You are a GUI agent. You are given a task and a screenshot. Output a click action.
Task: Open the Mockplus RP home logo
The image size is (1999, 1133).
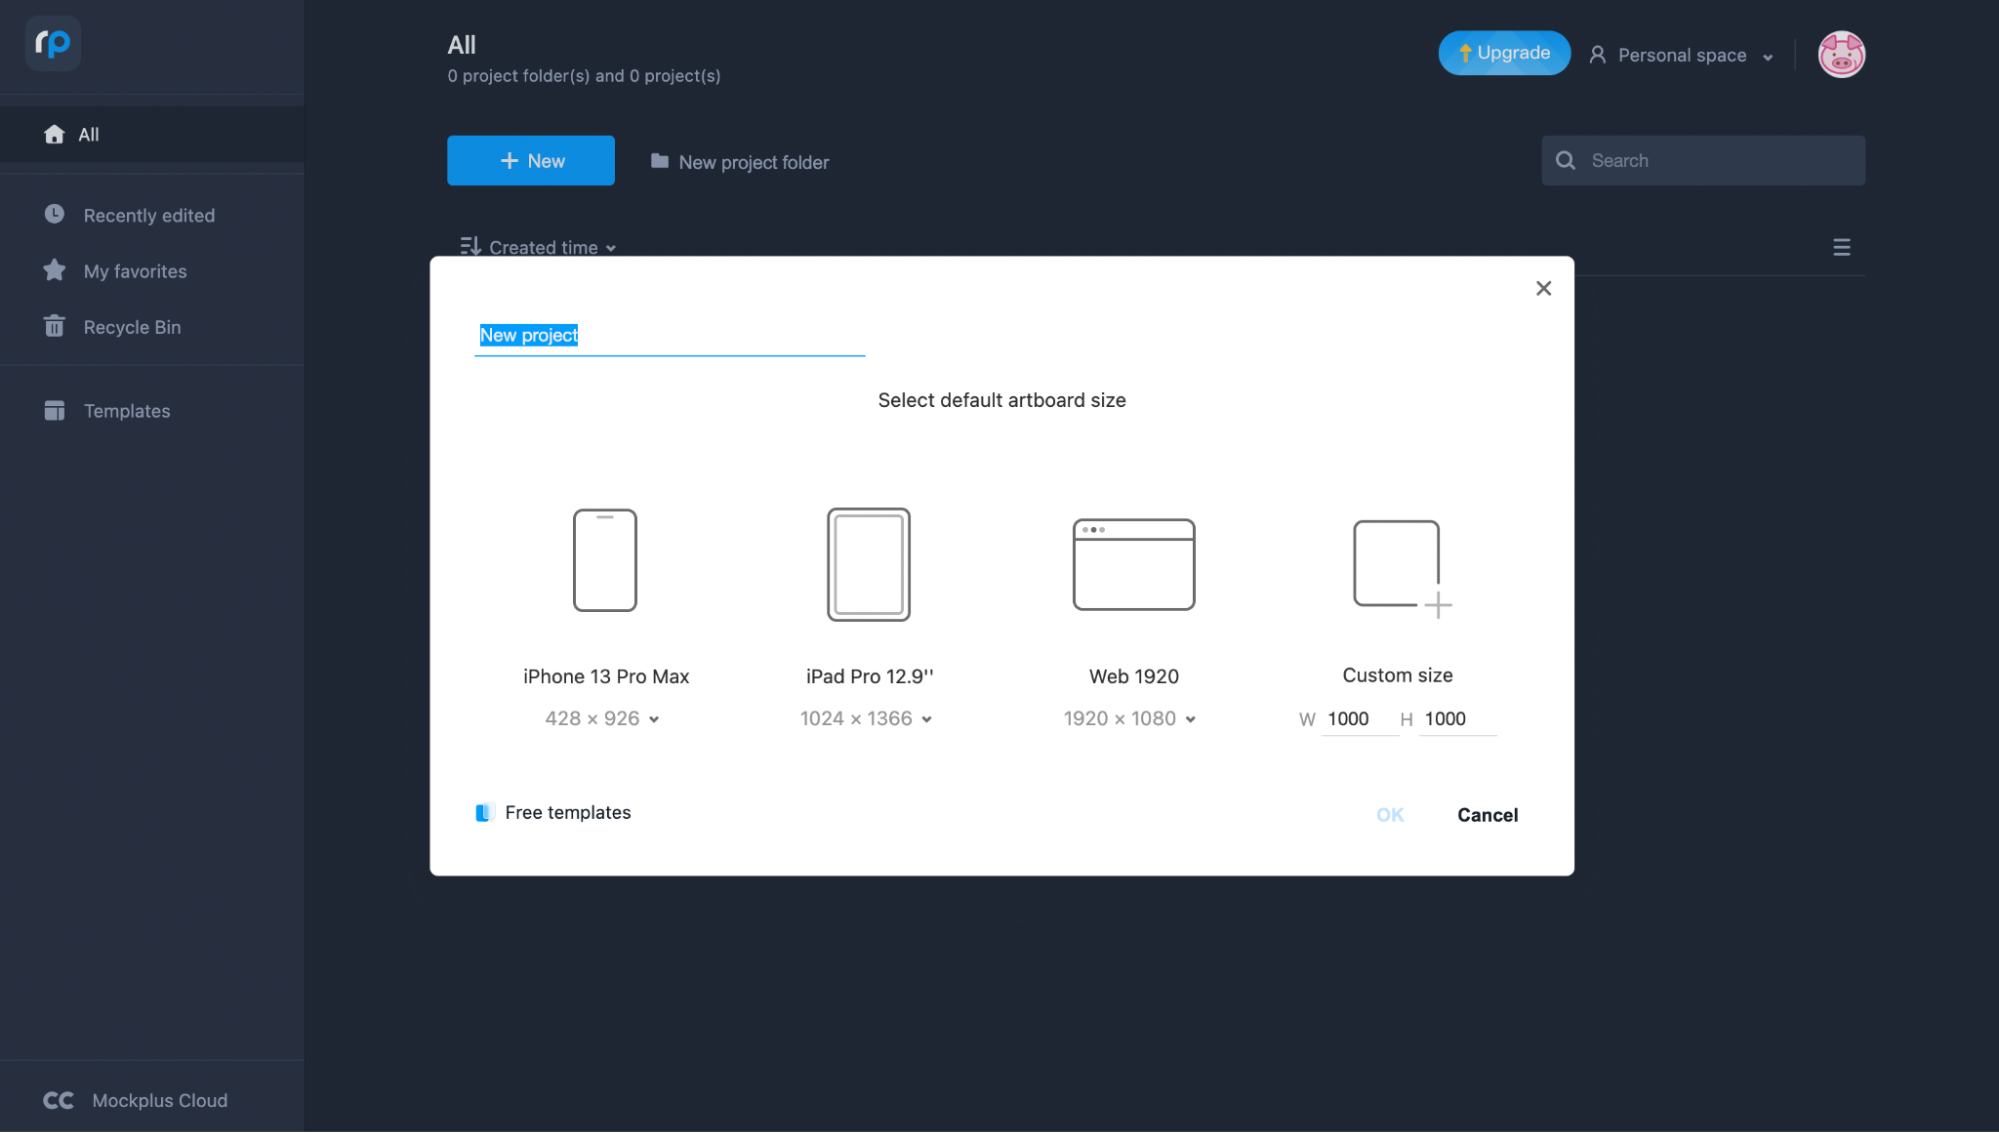pos(53,44)
